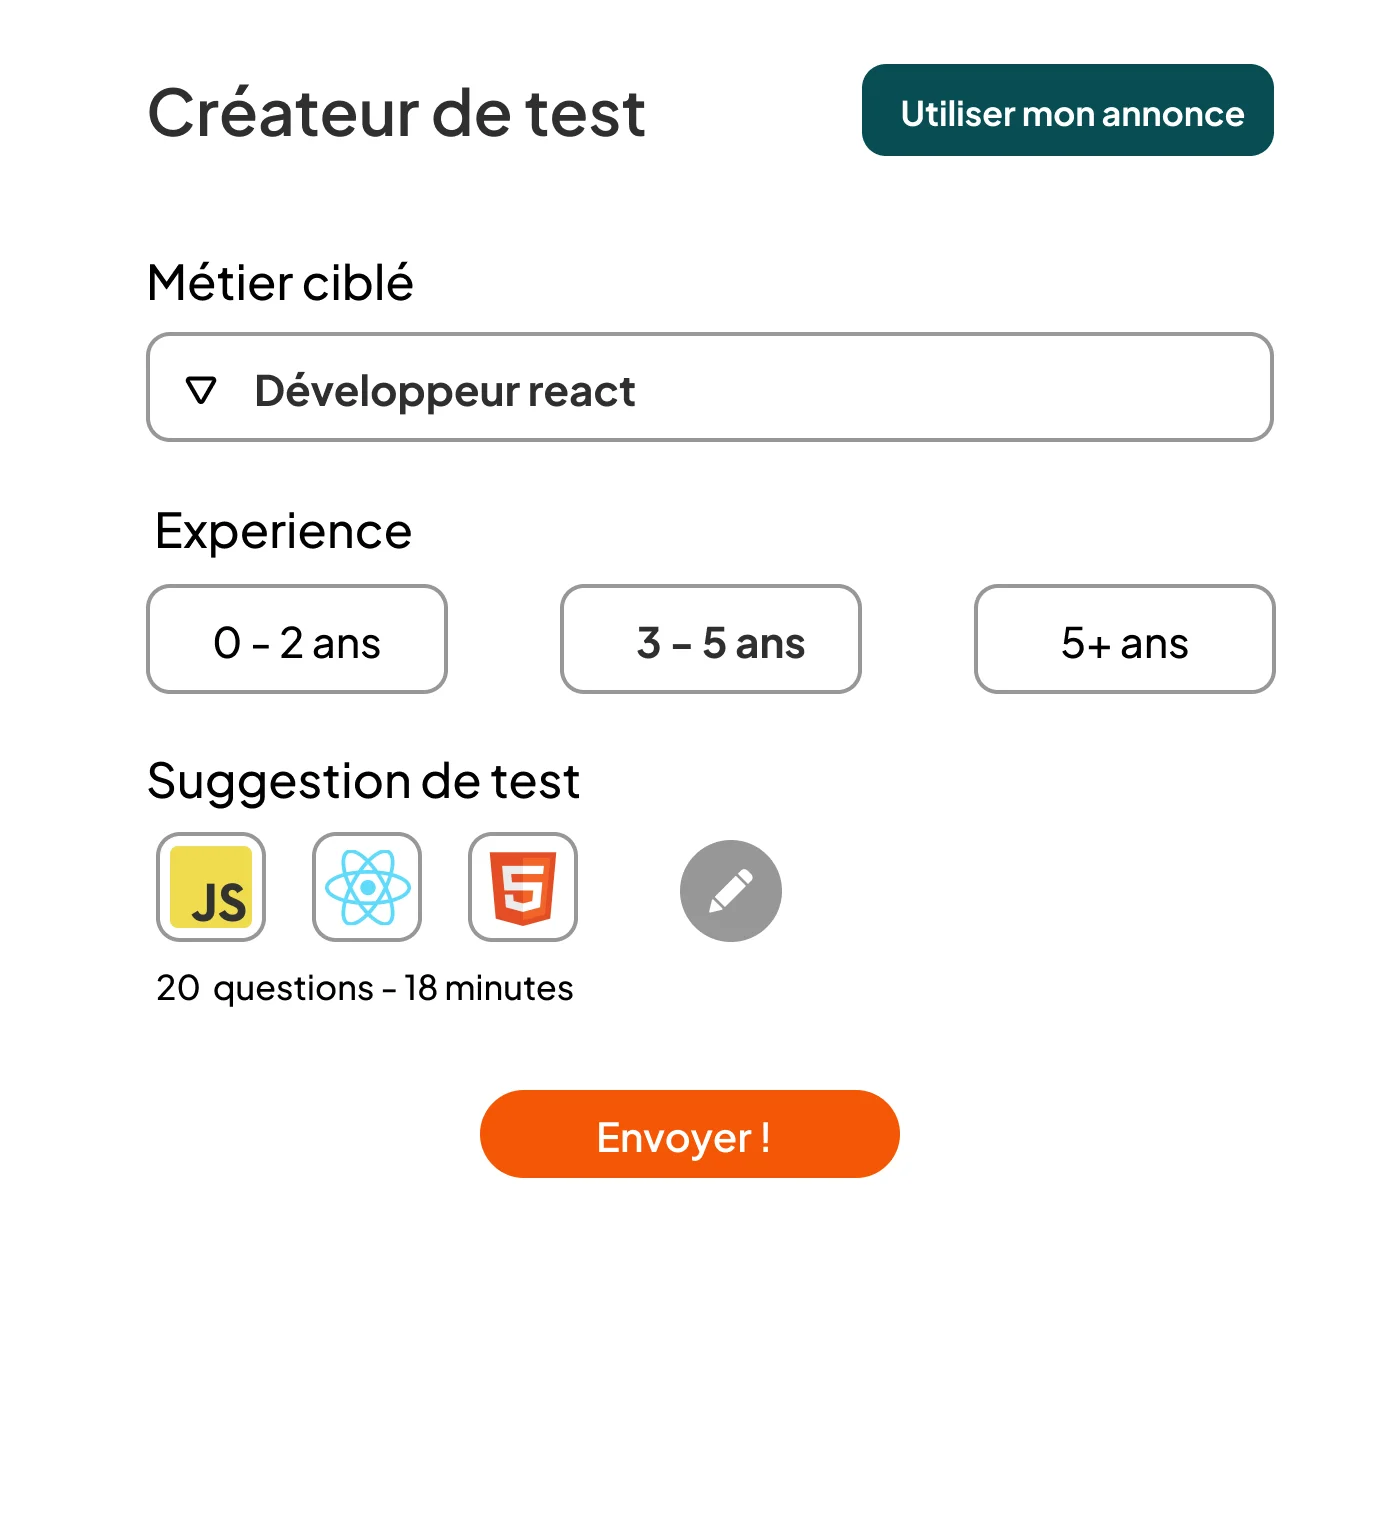Submit the form with Envoyer !
The width and height of the screenshot is (1386, 1534).
[x=690, y=1134]
